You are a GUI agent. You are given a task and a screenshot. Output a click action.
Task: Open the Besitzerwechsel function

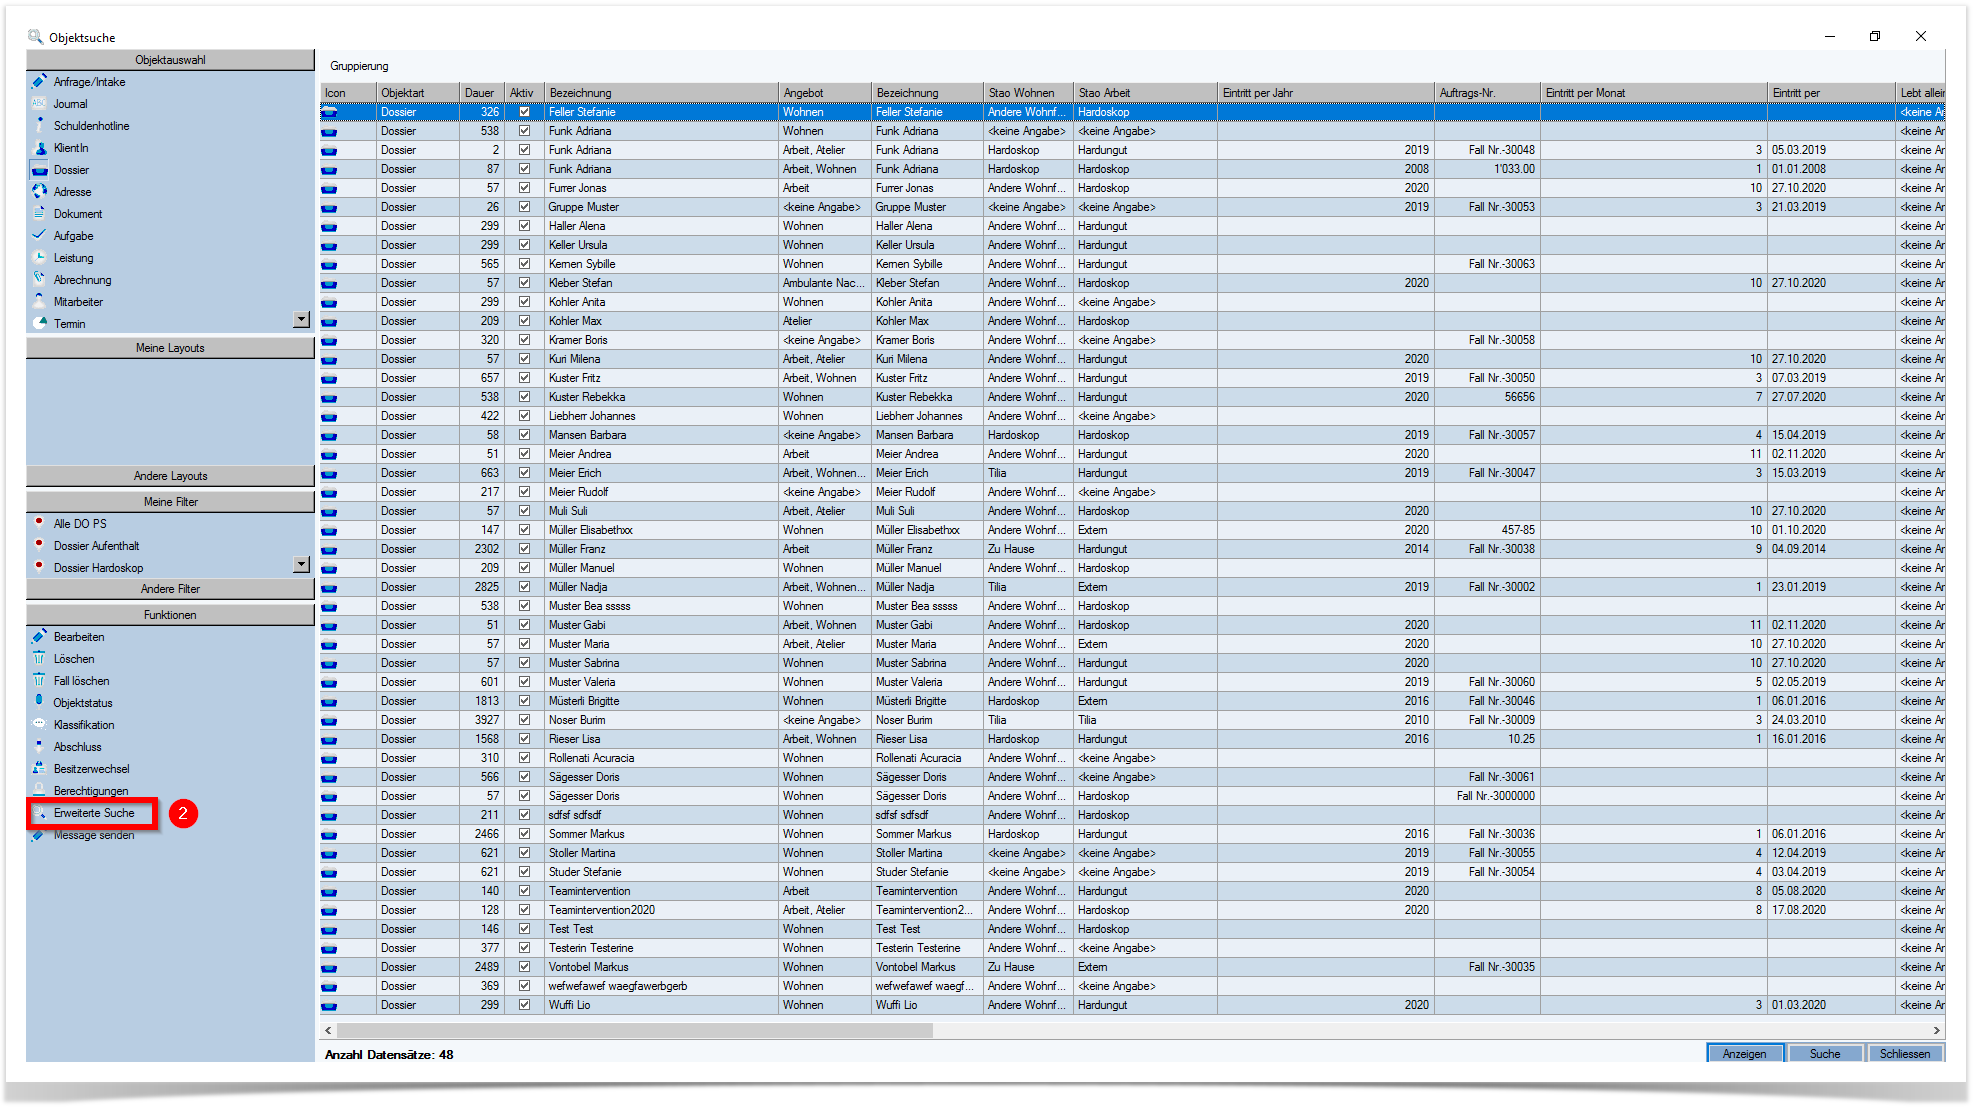click(x=91, y=769)
